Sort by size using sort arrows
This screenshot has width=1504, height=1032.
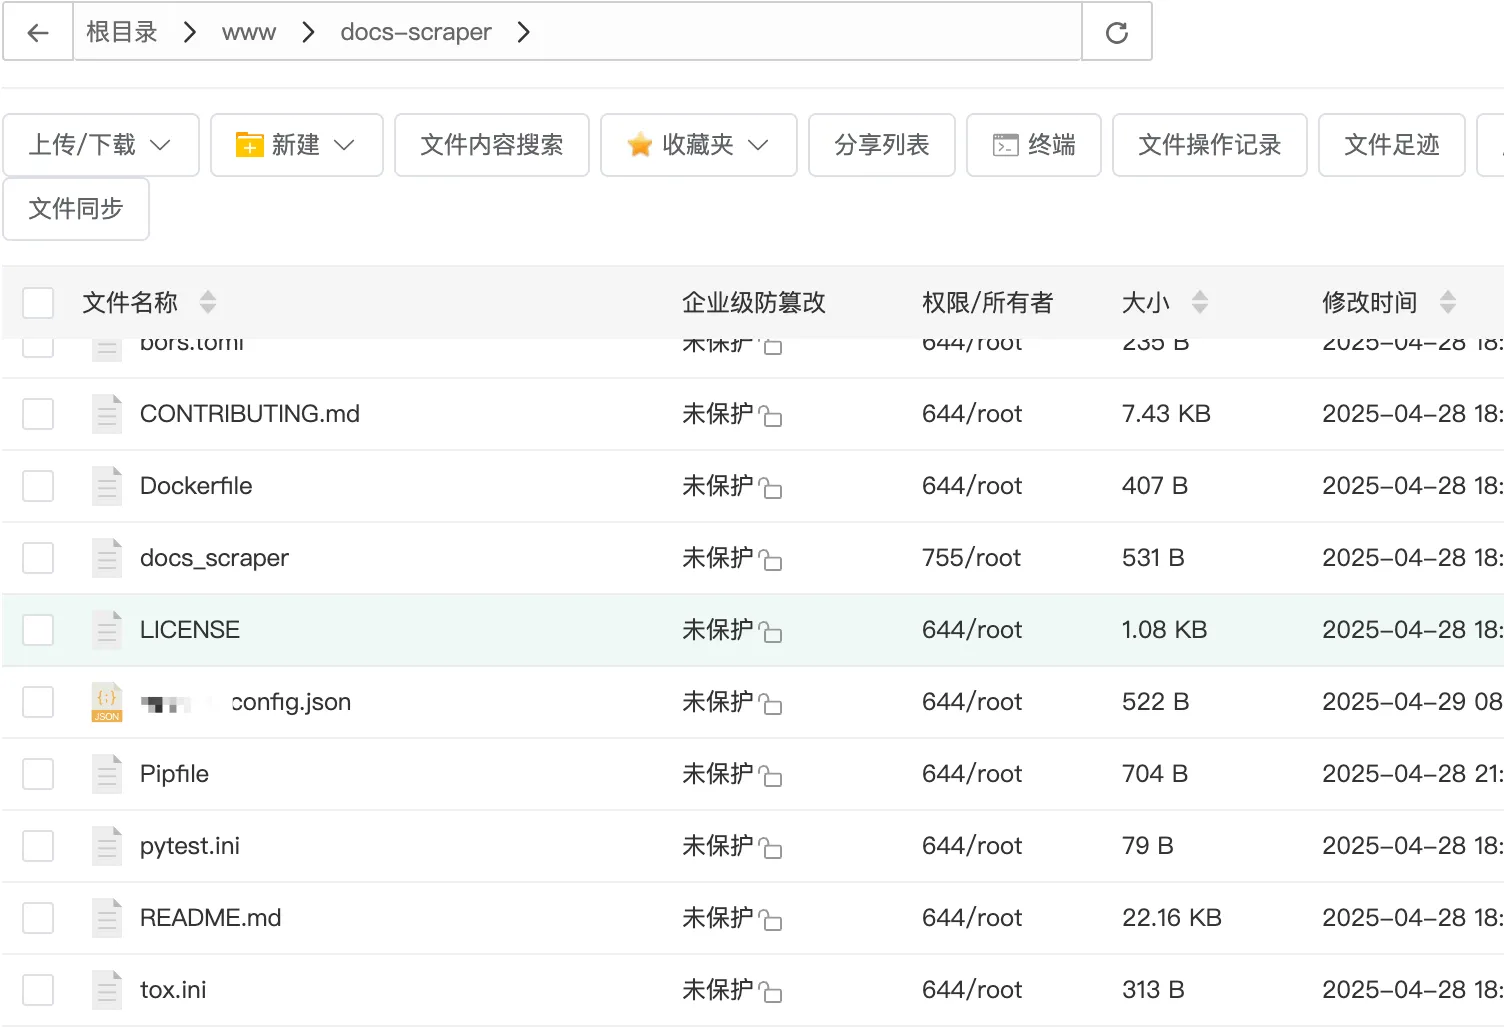point(1200,302)
